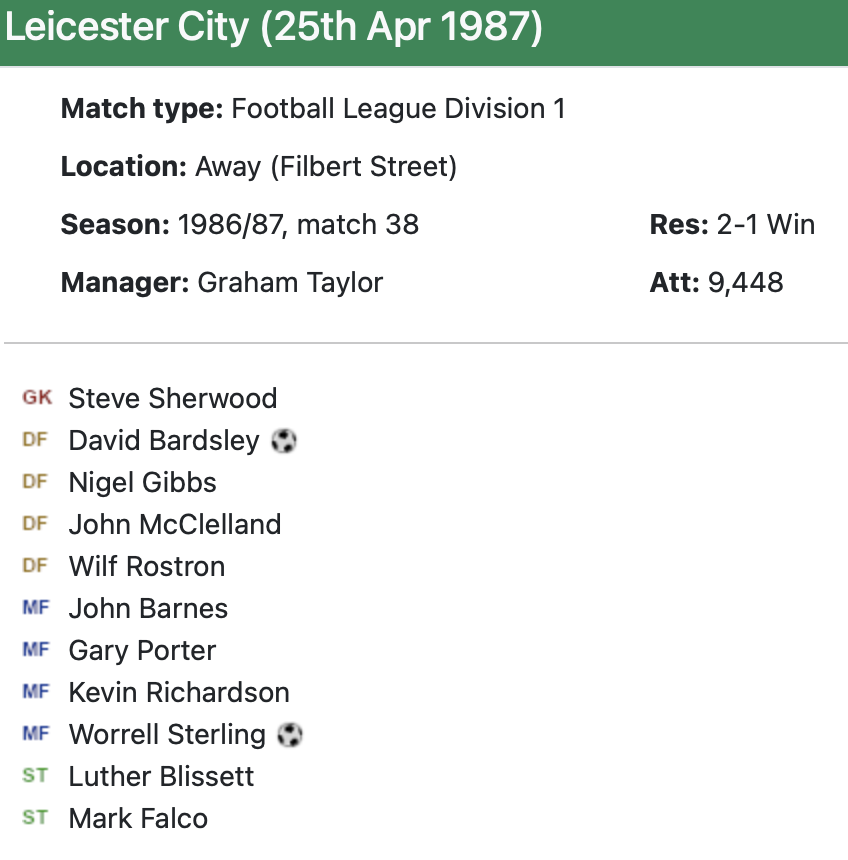Open John McClelland's player link
848x860 pixels.
click(x=174, y=524)
